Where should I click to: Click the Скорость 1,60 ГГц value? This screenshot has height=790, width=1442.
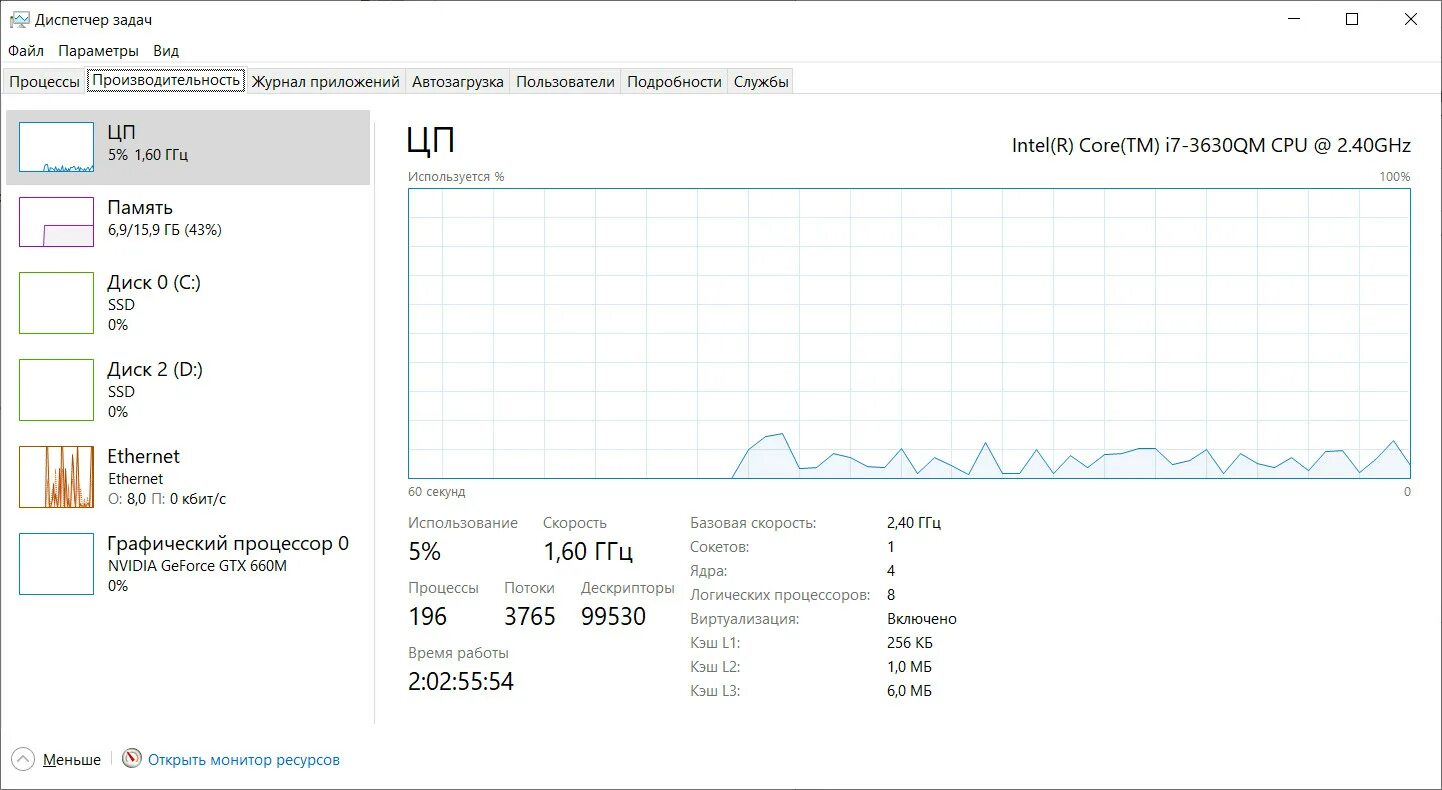[x=588, y=551]
